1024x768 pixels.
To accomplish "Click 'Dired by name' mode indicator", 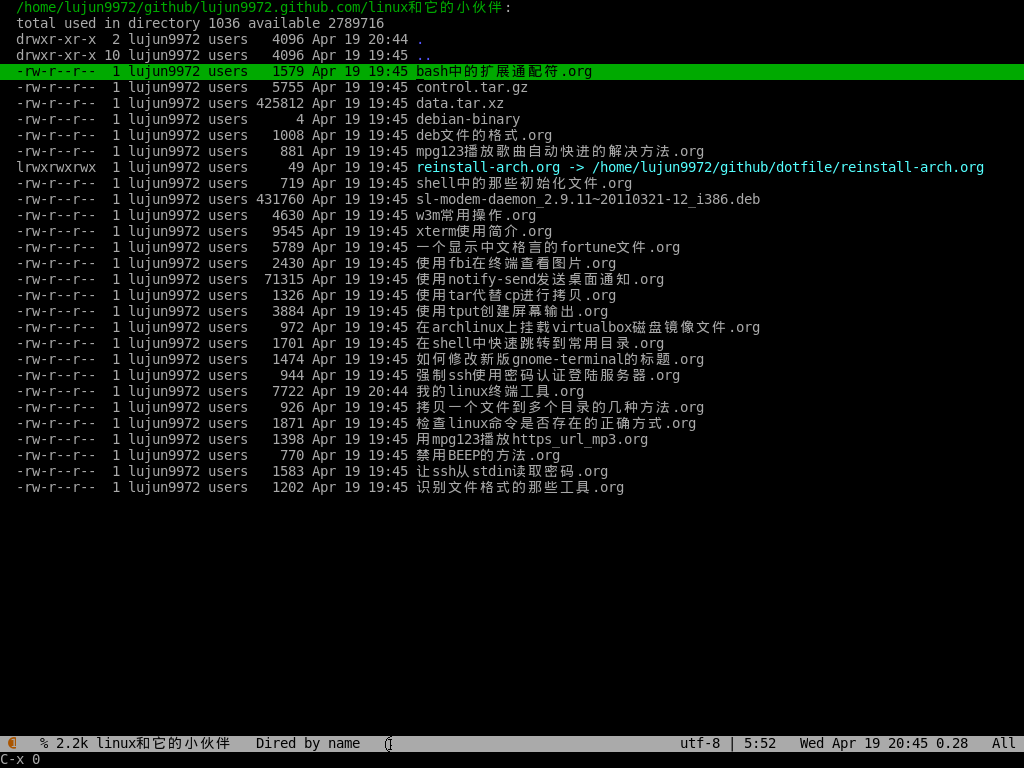I will pos(307,743).
